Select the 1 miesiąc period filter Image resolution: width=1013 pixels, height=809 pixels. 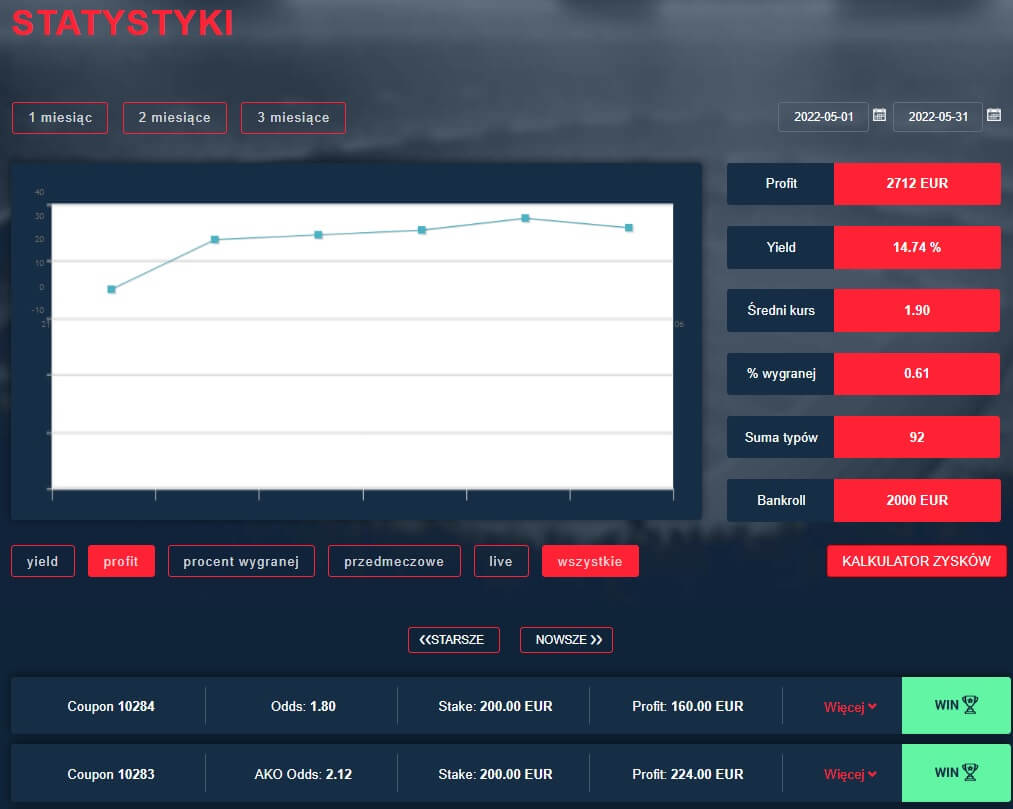pos(60,118)
